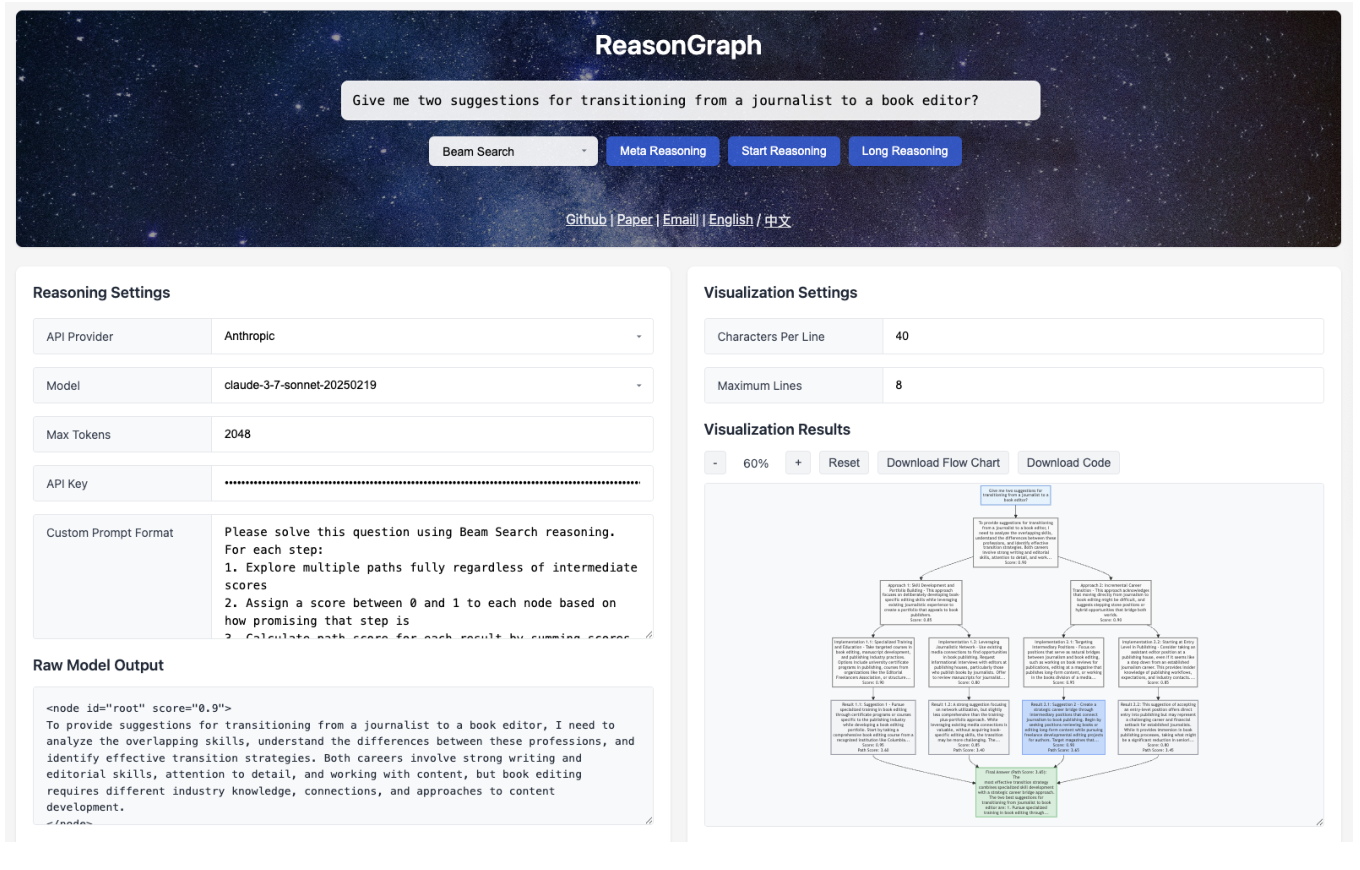Open the Paper link
Screen dimensions: 1360x870
click(x=635, y=219)
